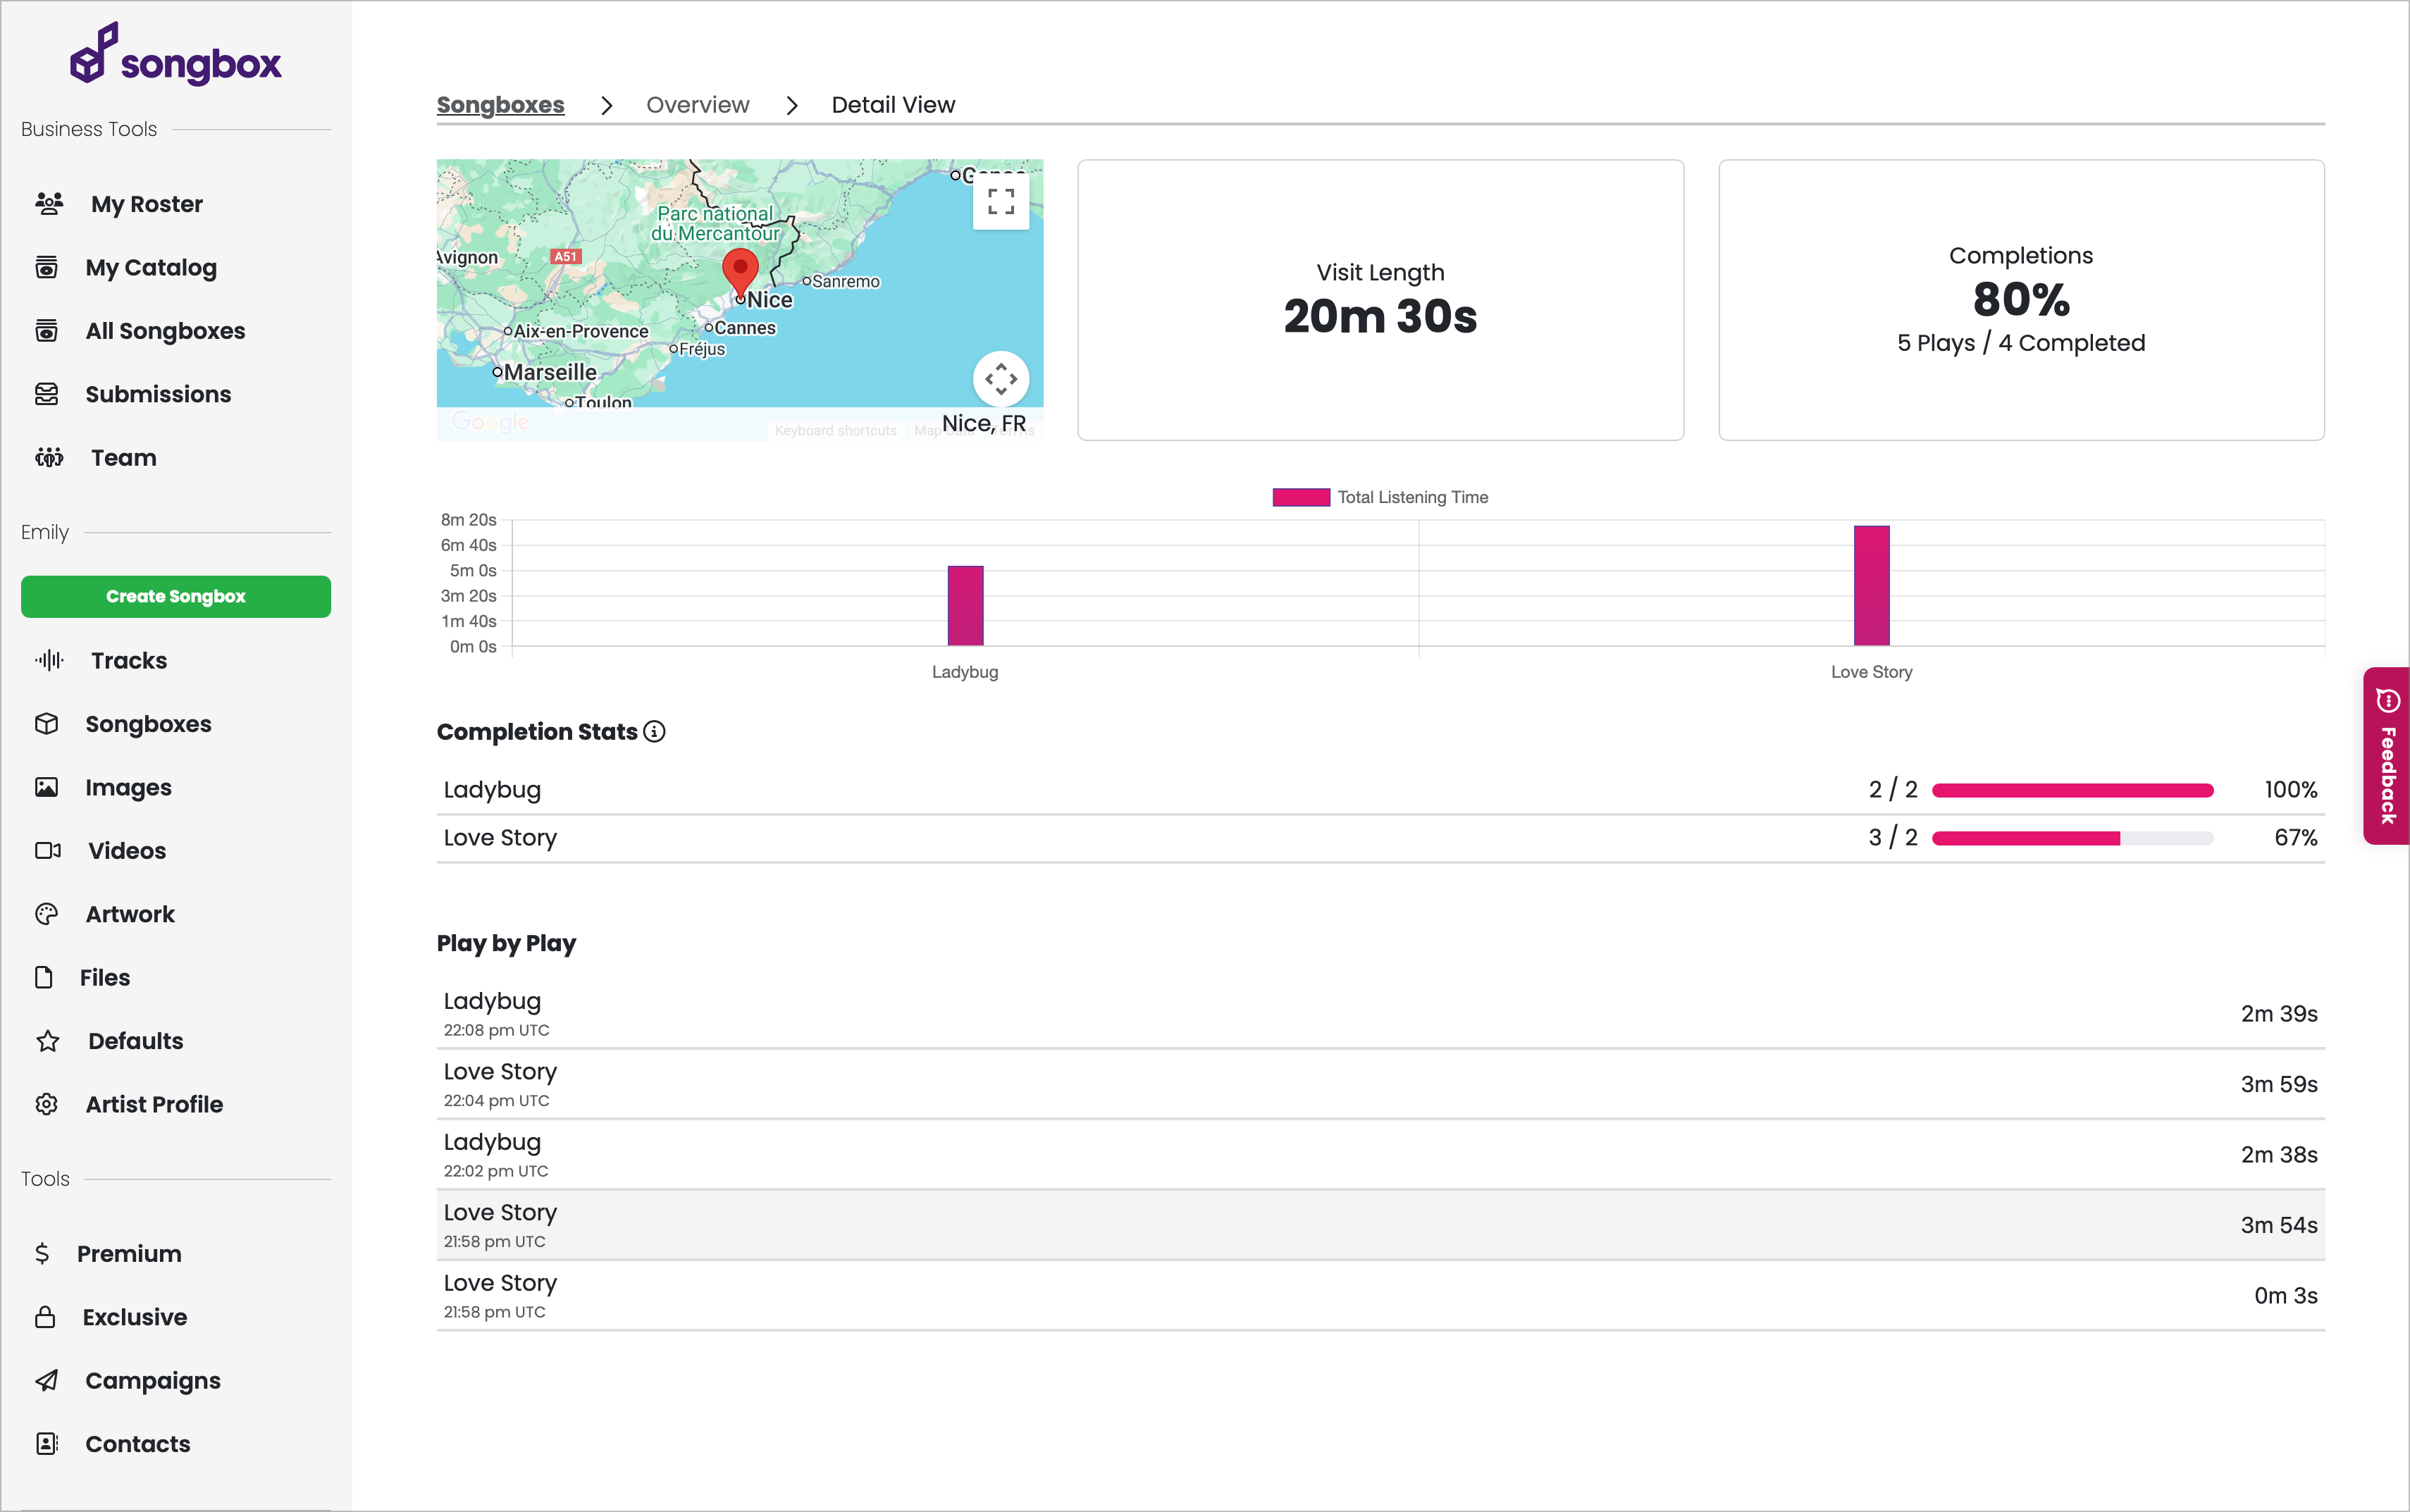Click the Tracks waveform icon in sidebar
Image resolution: width=2410 pixels, height=1512 pixels.
click(48, 660)
